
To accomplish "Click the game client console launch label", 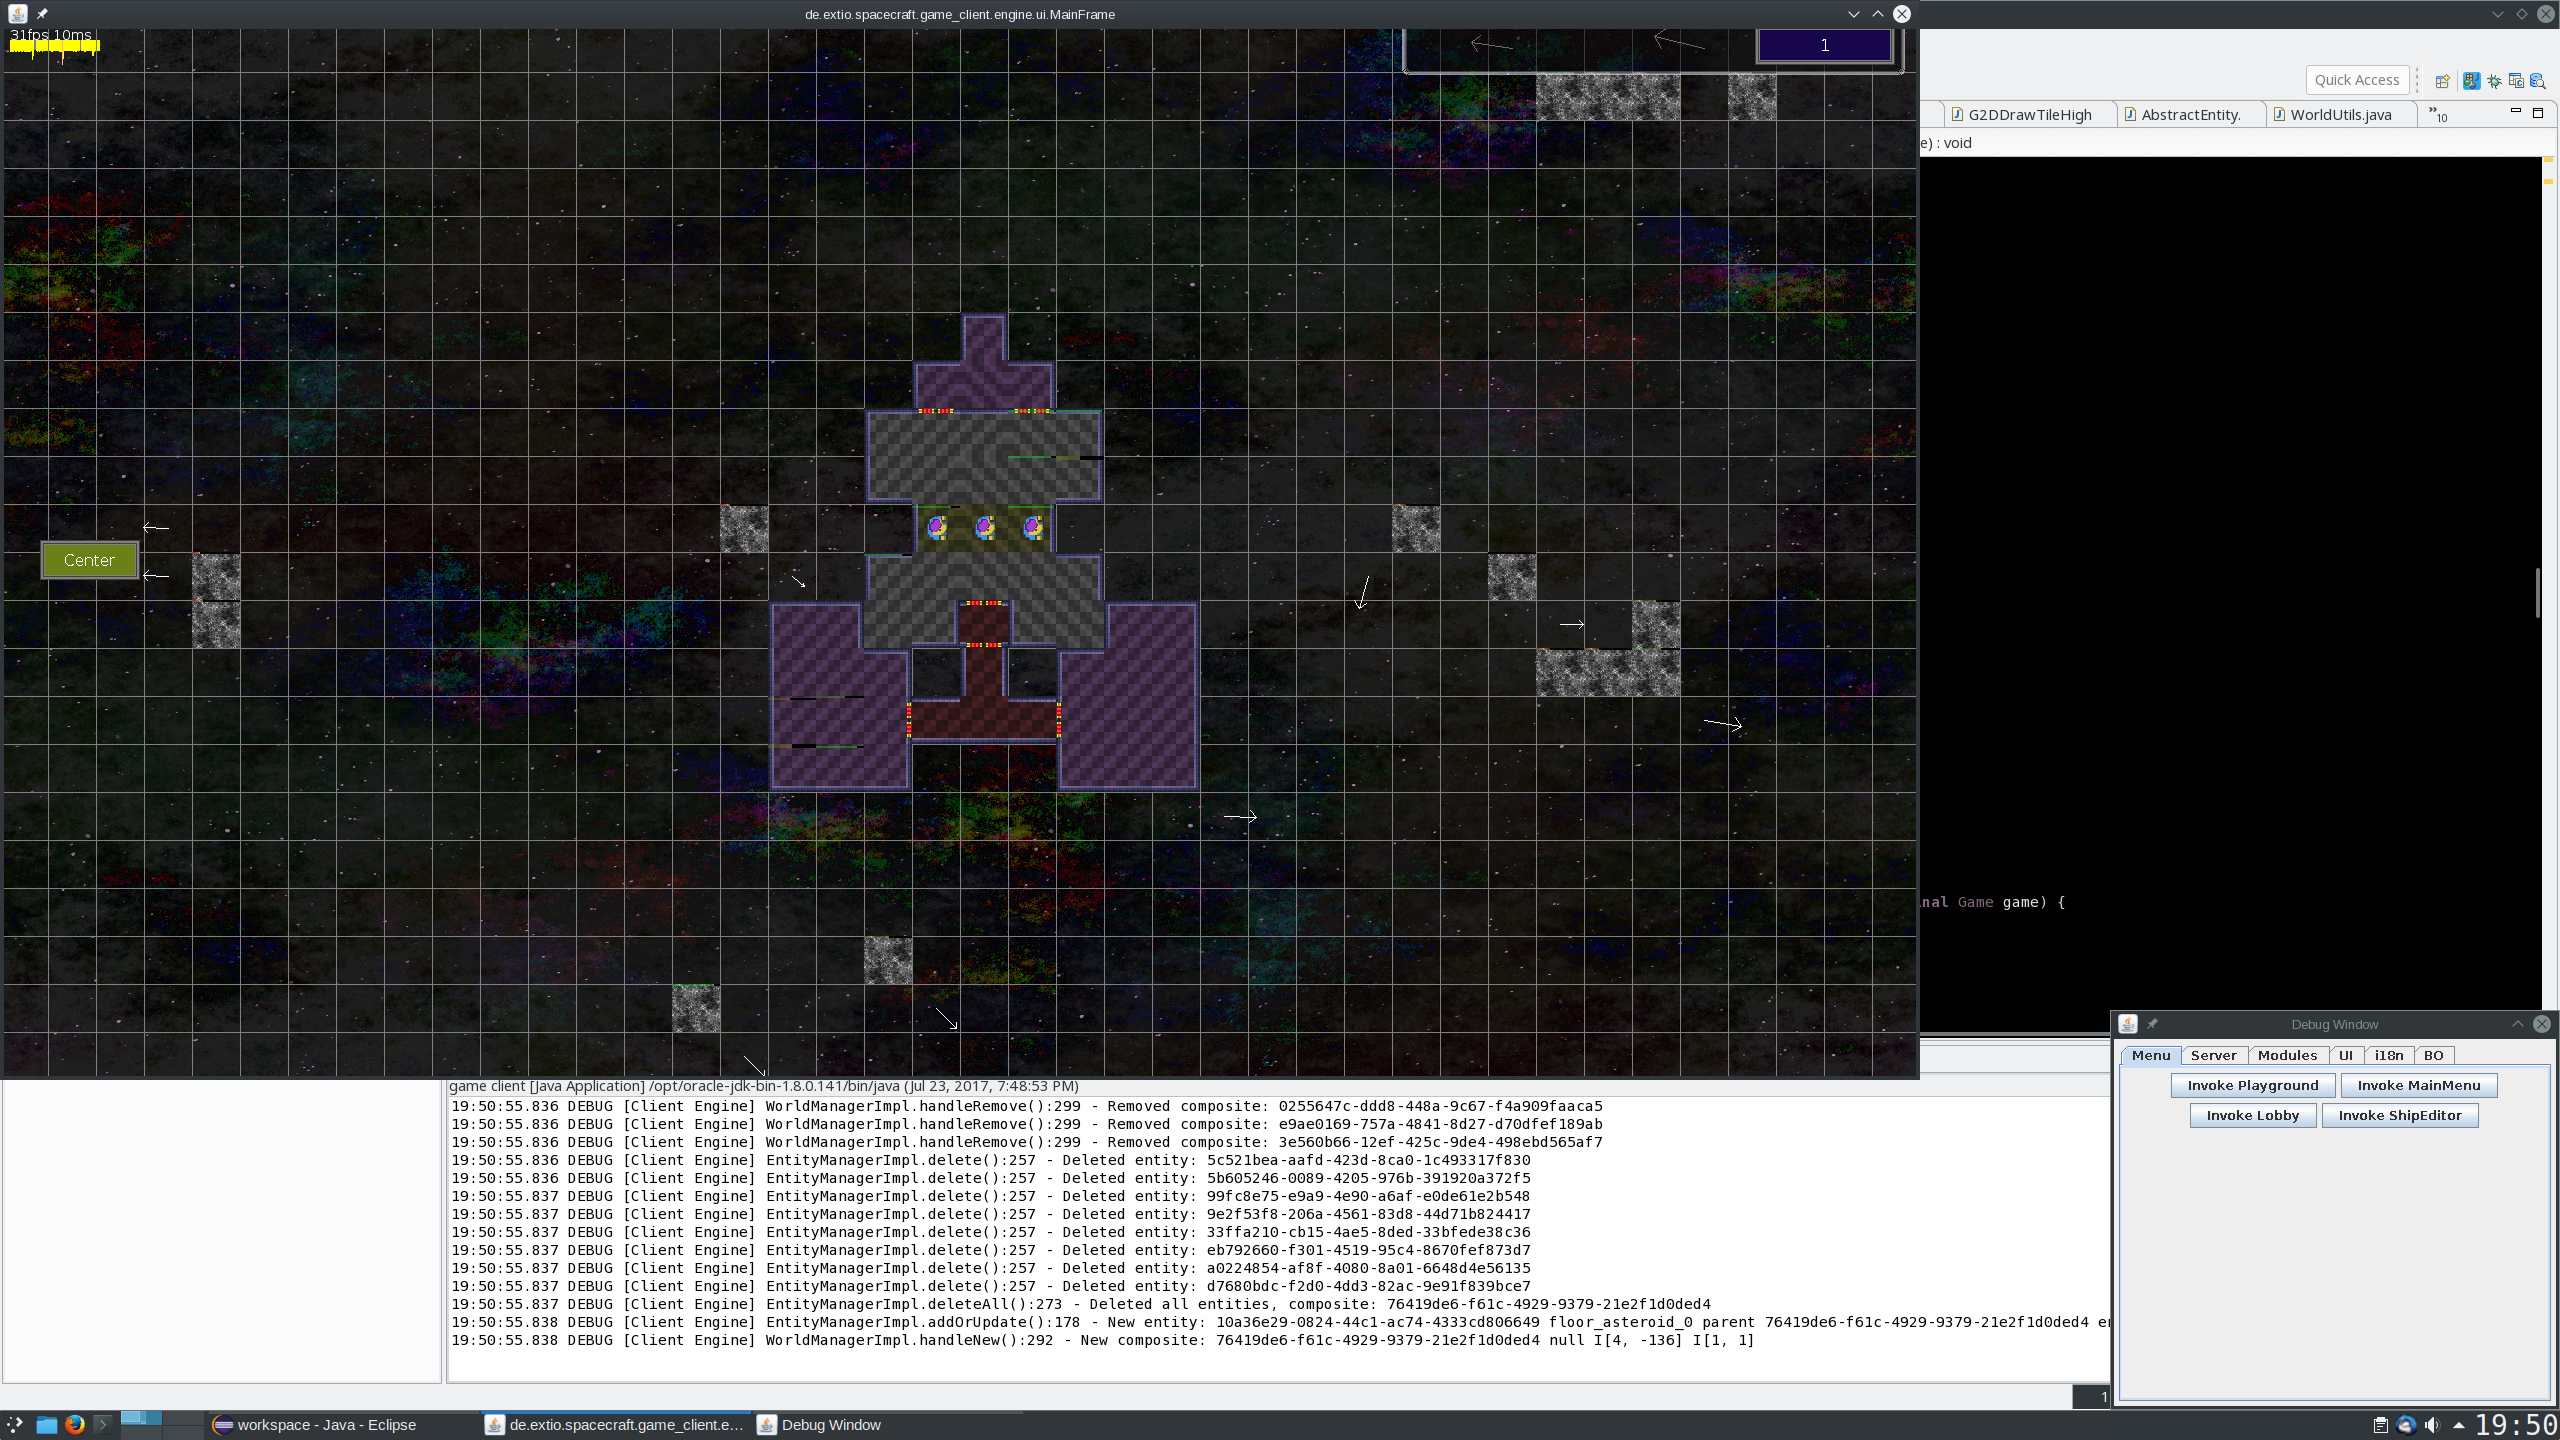I will pyautogui.click(x=763, y=1086).
